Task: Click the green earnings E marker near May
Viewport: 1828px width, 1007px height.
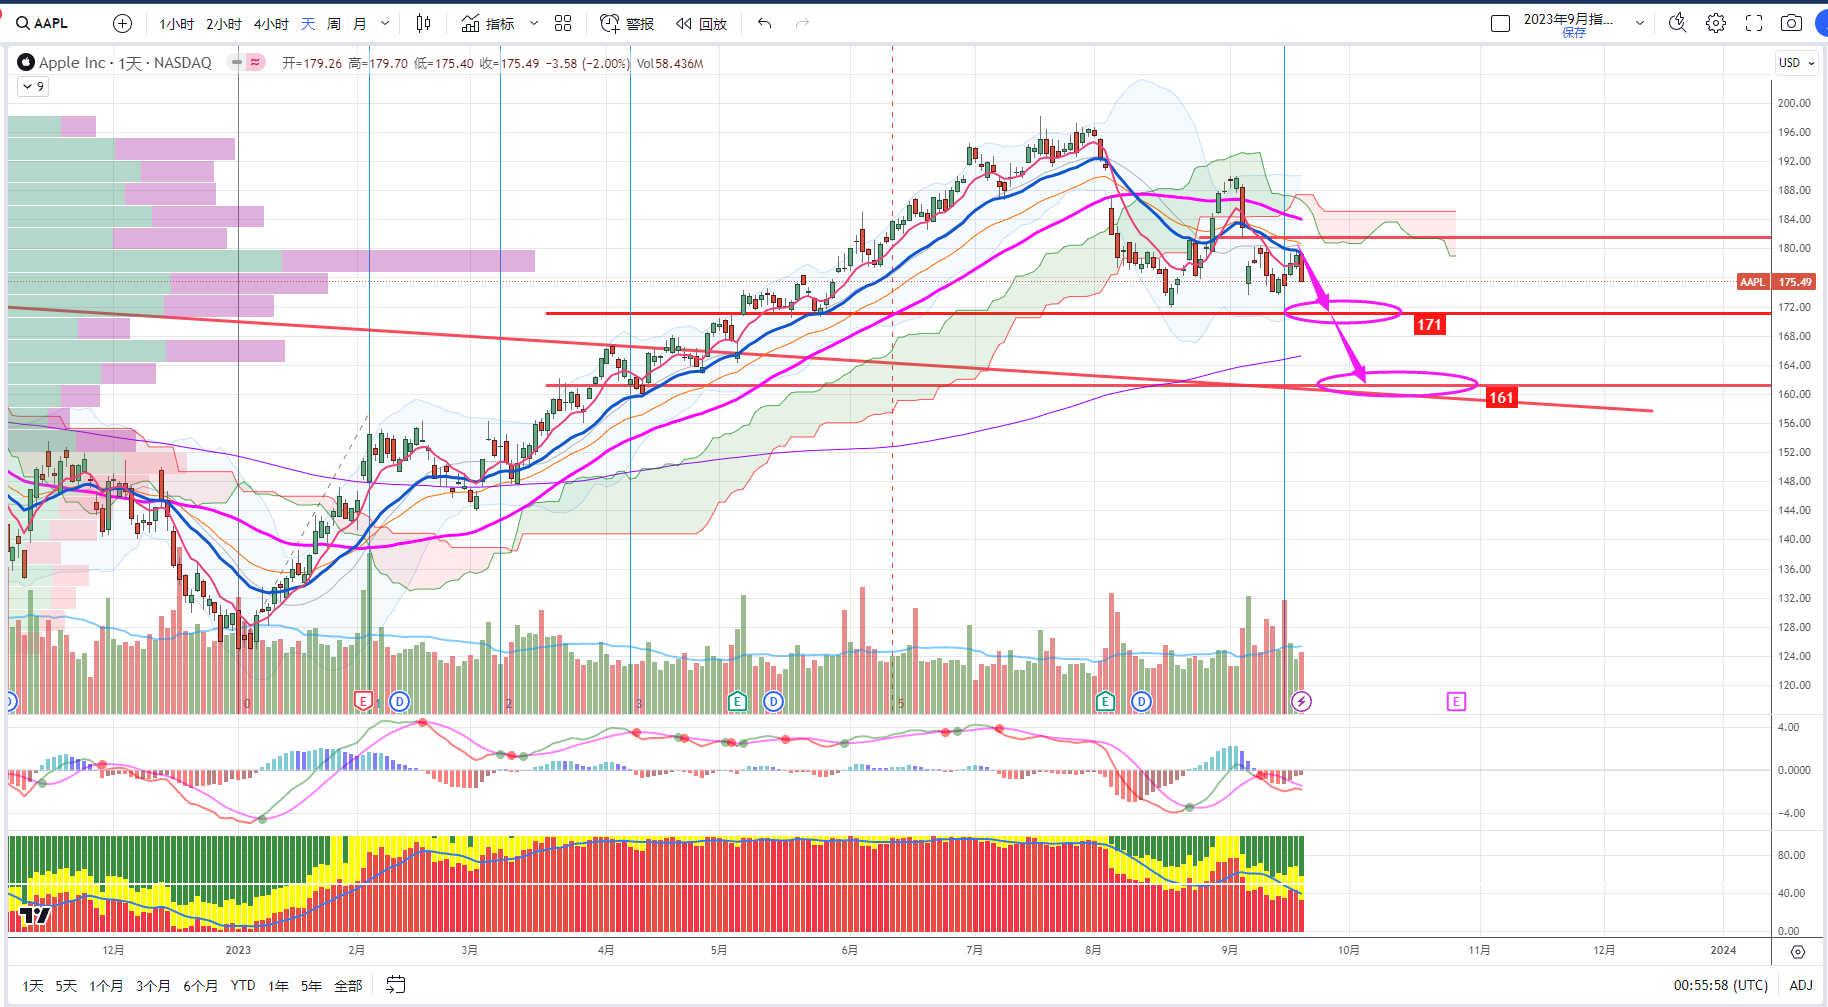Action: coord(737,701)
